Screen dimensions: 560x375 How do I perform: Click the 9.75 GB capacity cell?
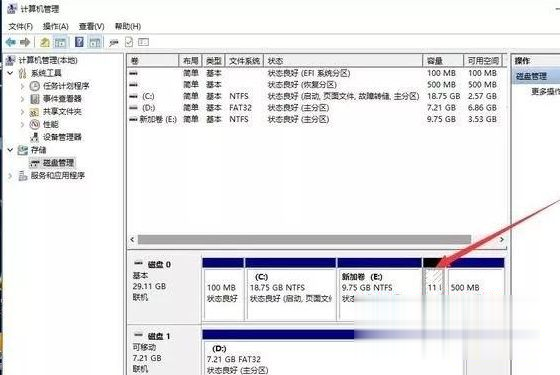point(441,119)
